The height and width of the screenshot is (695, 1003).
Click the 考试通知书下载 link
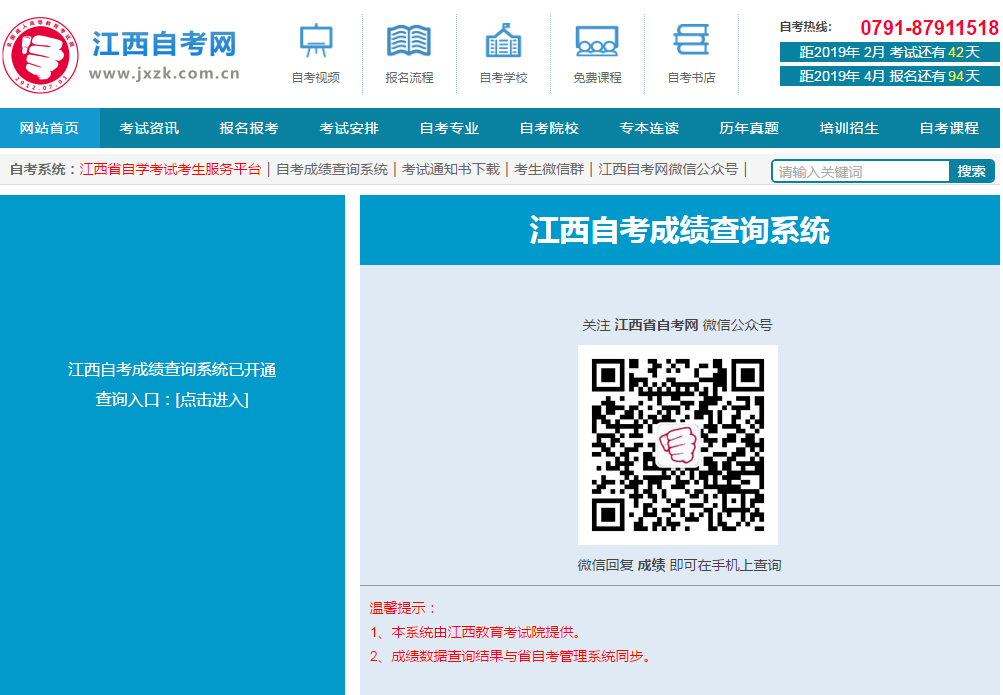coord(451,170)
